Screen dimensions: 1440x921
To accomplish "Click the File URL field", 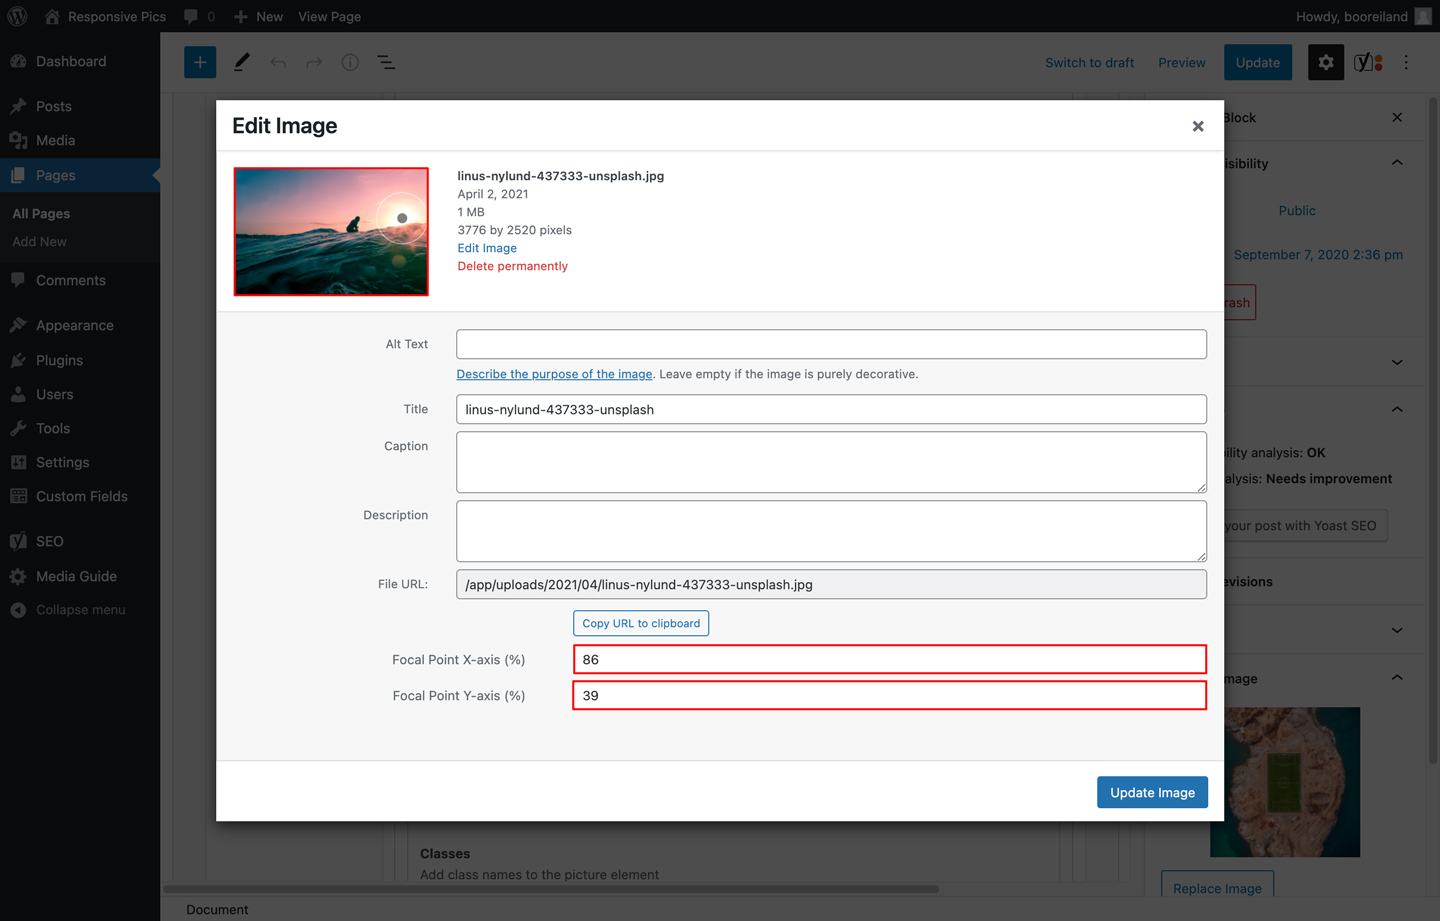I will tap(831, 584).
